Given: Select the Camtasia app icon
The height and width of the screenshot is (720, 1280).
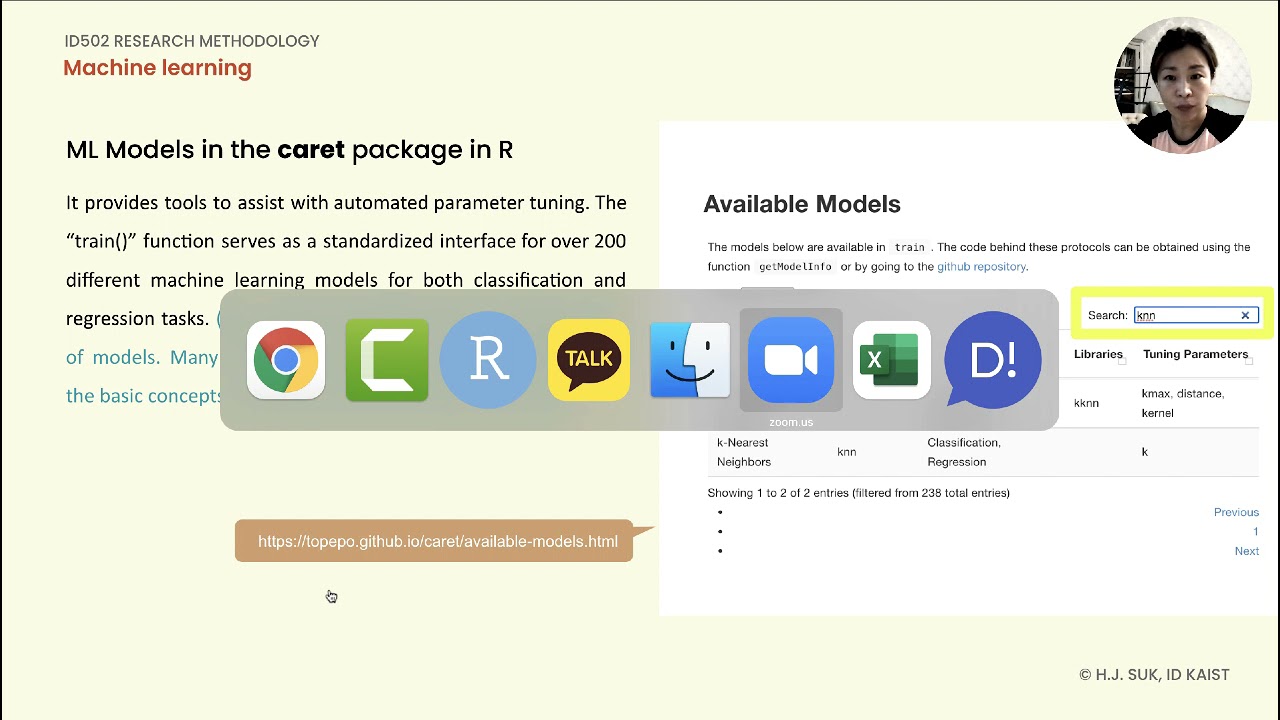Looking at the screenshot, I should (387, 360).
